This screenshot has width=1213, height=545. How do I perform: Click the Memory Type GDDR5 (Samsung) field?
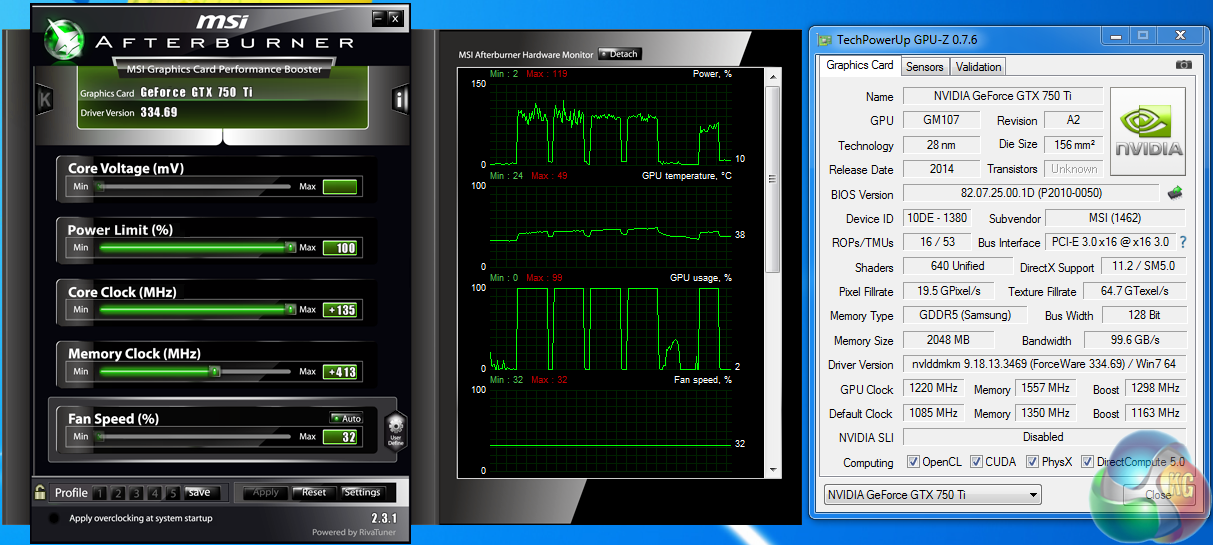pos(964,315)
